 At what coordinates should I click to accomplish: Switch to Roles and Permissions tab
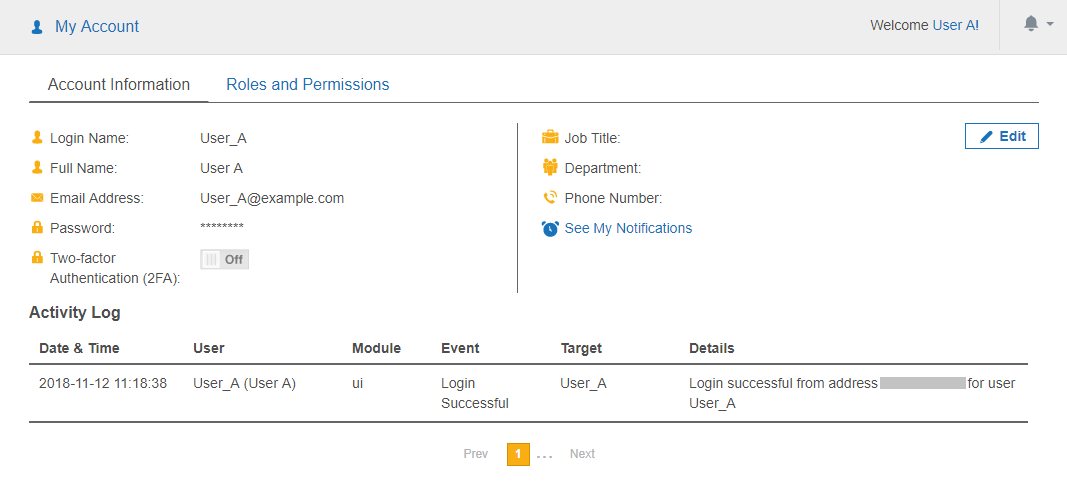(307, 85)
